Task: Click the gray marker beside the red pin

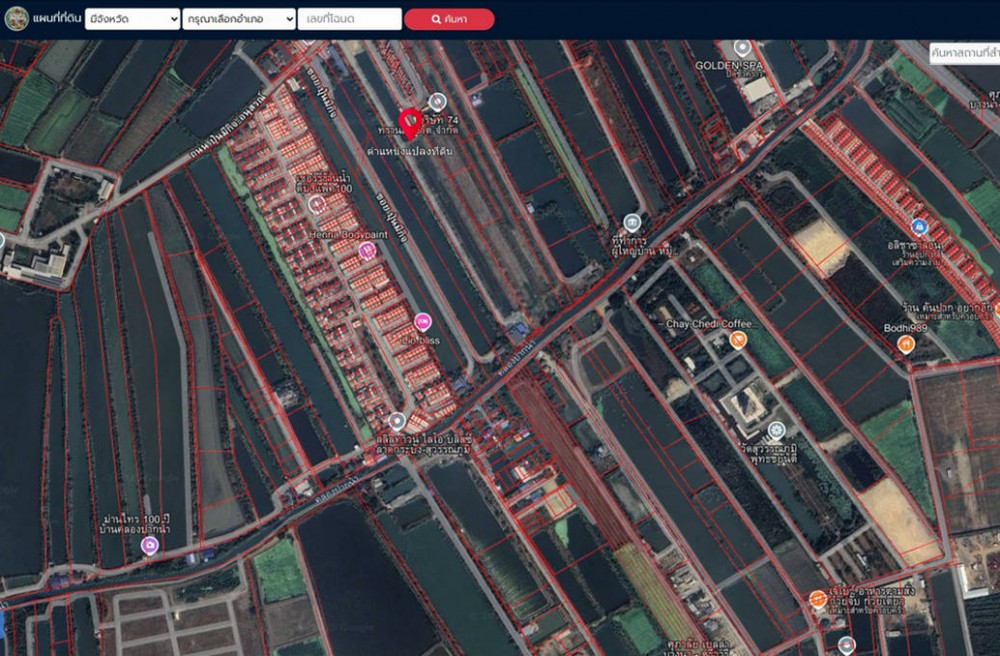Action: click(x=437, y=100)
